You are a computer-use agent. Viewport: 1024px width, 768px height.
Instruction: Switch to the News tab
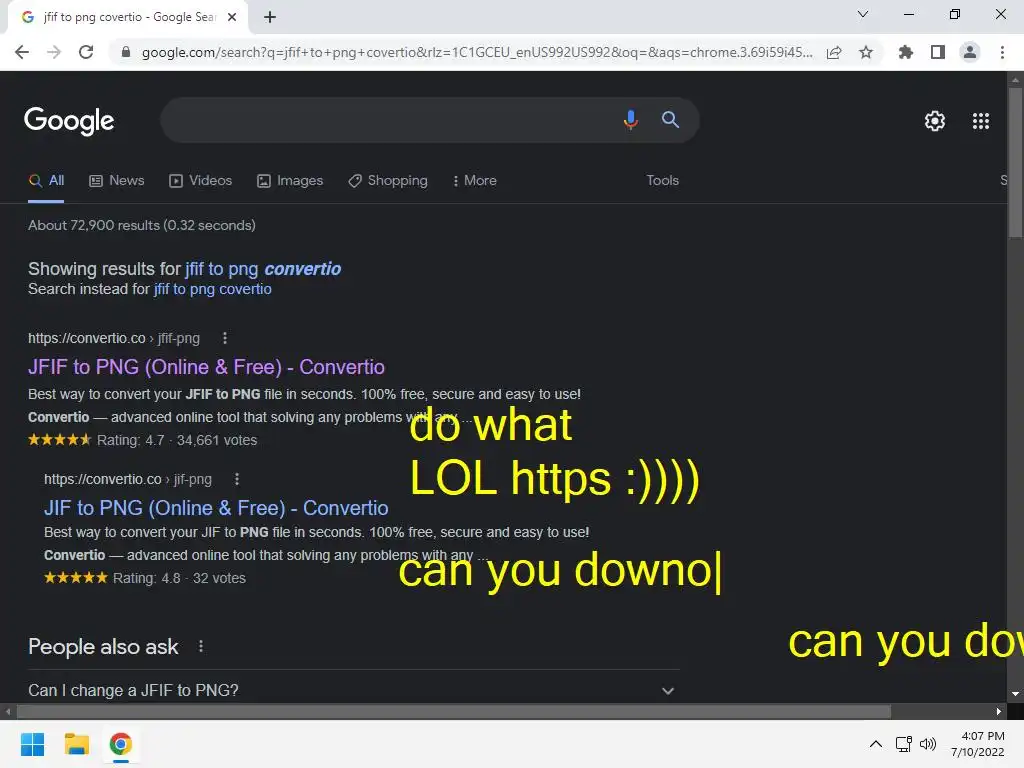point(117,181)
